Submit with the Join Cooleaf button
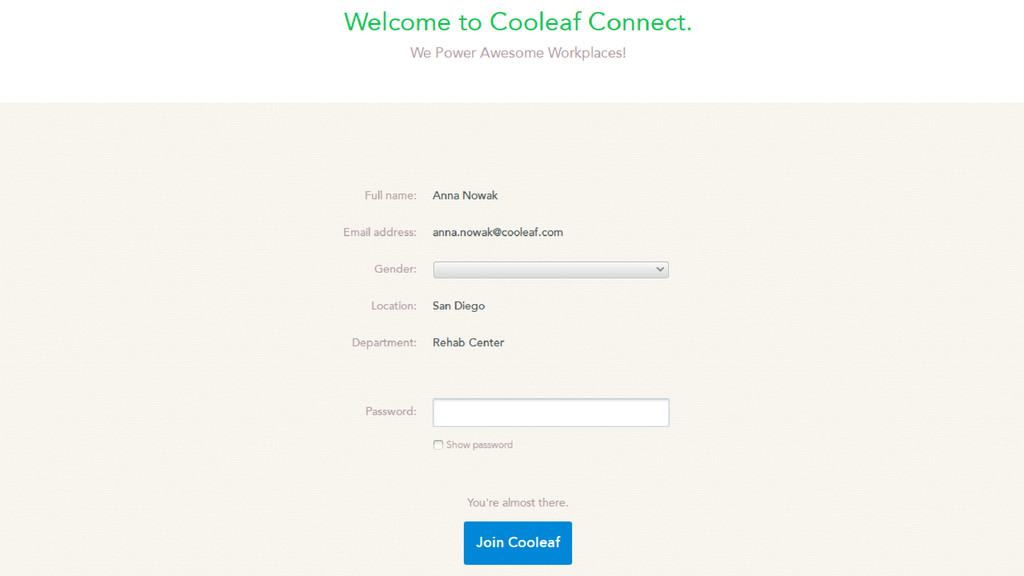The image size is (1024, 576). 518,543
